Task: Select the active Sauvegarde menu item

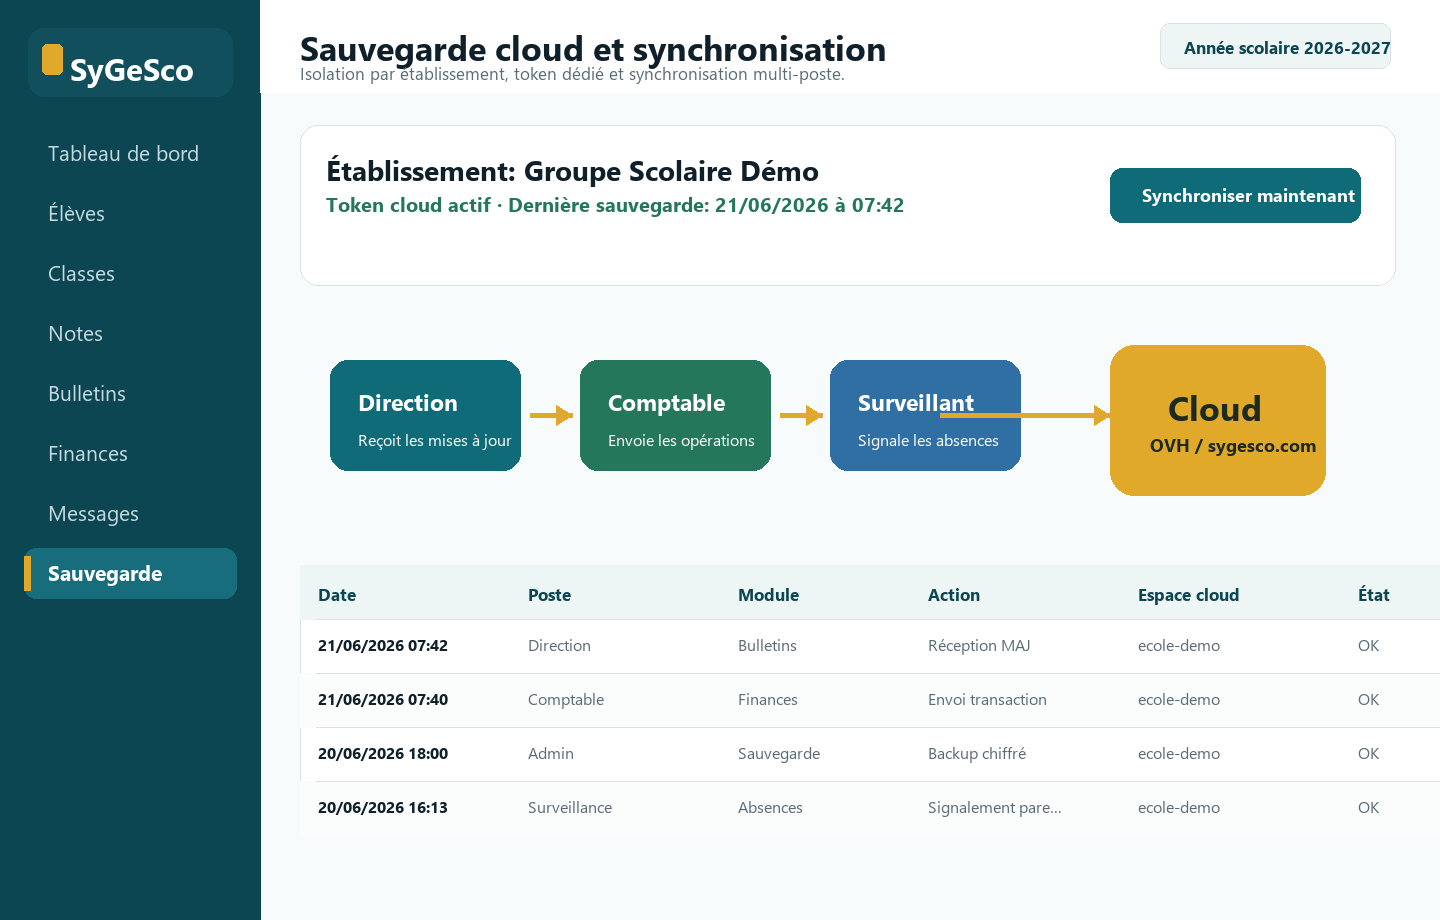Action: [130, 574]
